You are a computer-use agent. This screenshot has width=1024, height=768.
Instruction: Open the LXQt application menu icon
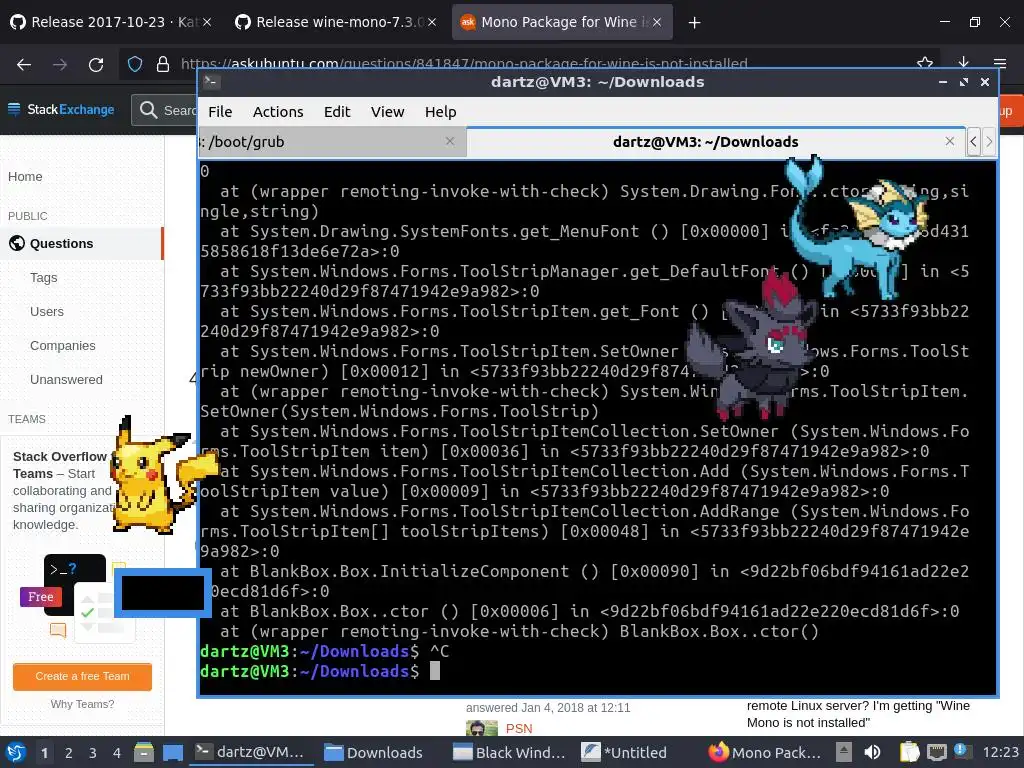click(x=16, y=752)
